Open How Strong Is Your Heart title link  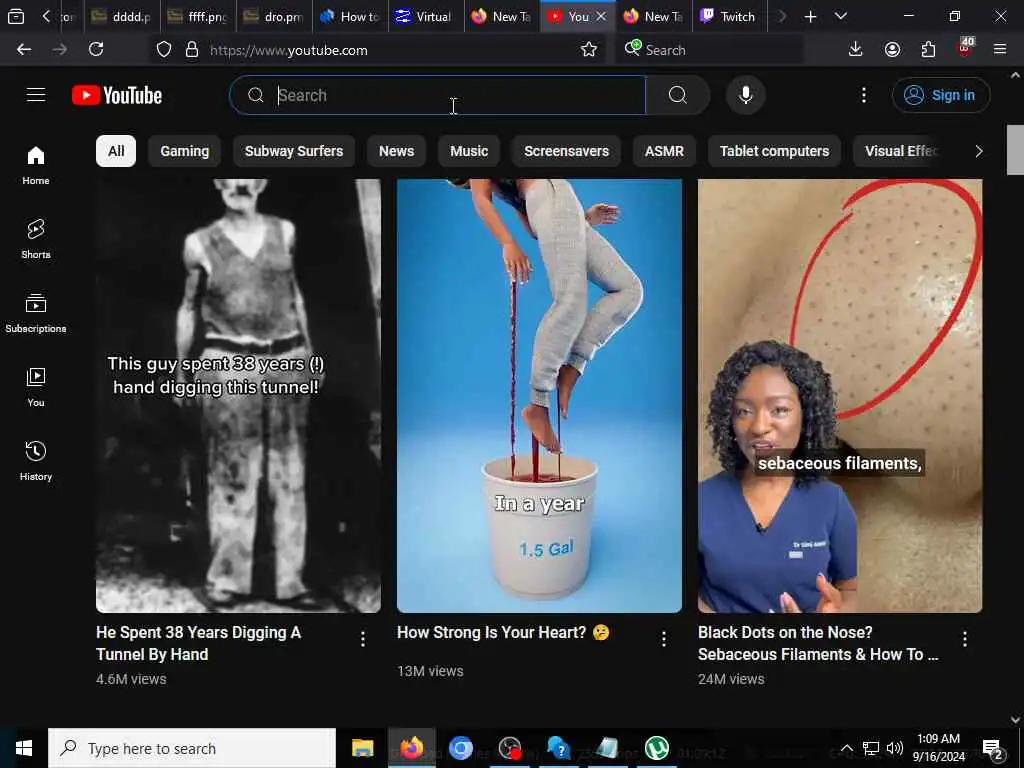[503, 632]
